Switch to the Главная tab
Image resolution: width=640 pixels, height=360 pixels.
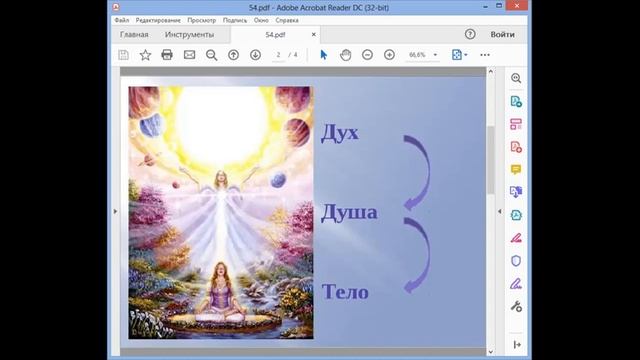tap(134, 35)
